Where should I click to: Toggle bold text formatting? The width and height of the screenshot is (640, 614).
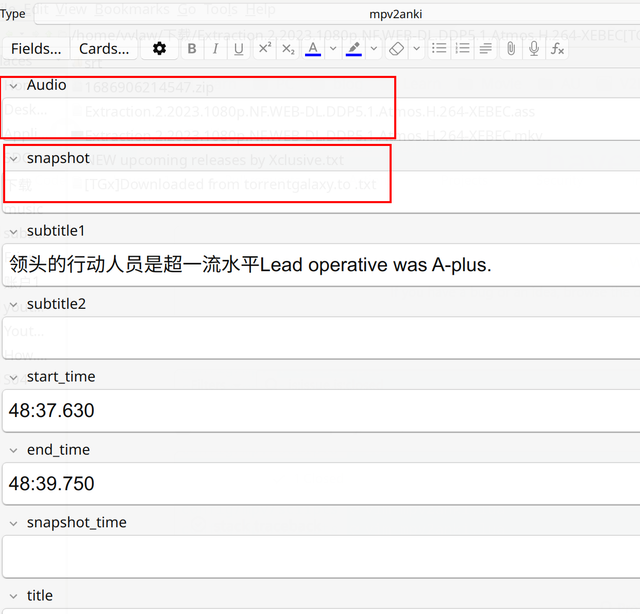(x=192, y=49)
